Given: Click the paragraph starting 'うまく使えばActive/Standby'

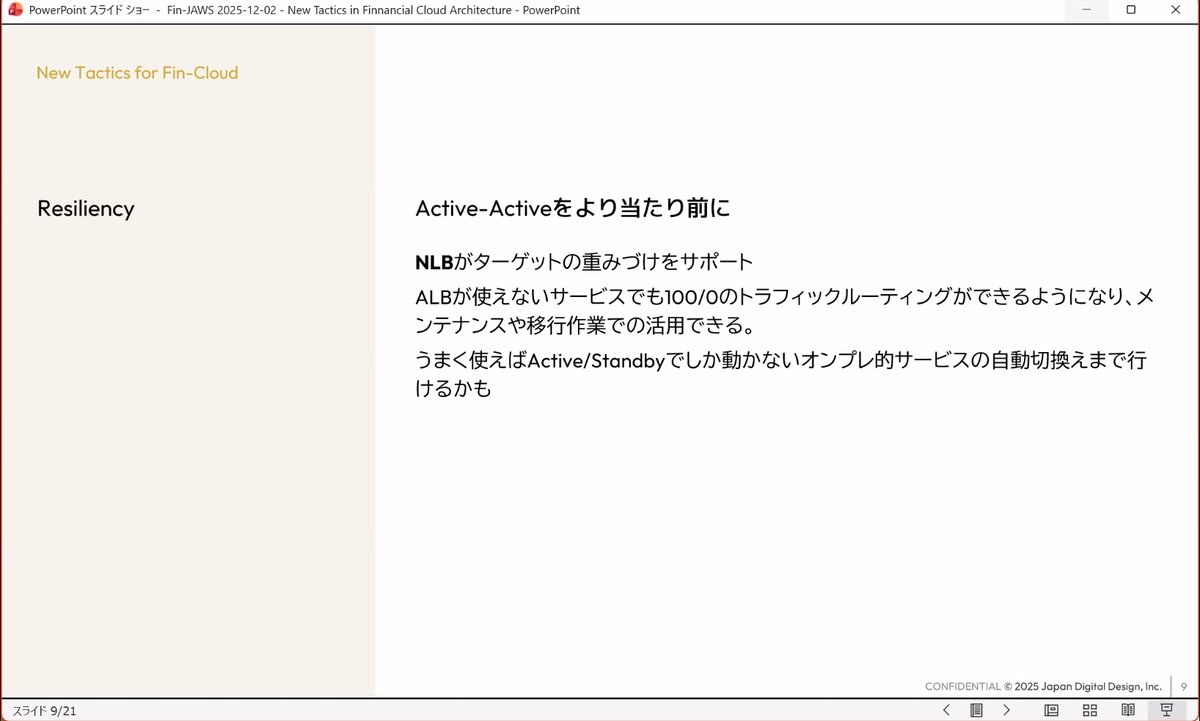Looking at the screenshot, I should [x=780, y=375].
